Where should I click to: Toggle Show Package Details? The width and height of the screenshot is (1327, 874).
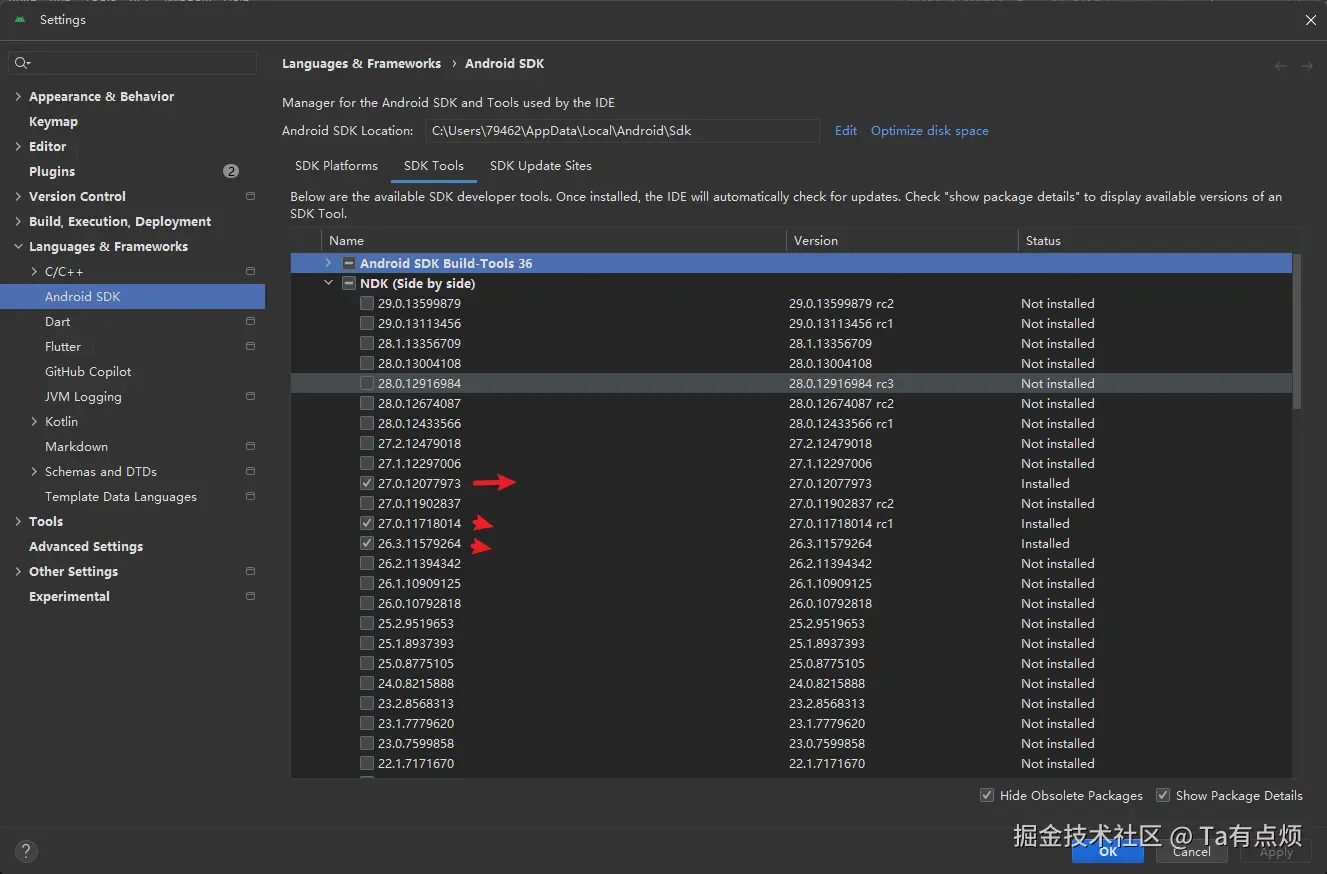pyautogui.click(x=1163, y=795)
